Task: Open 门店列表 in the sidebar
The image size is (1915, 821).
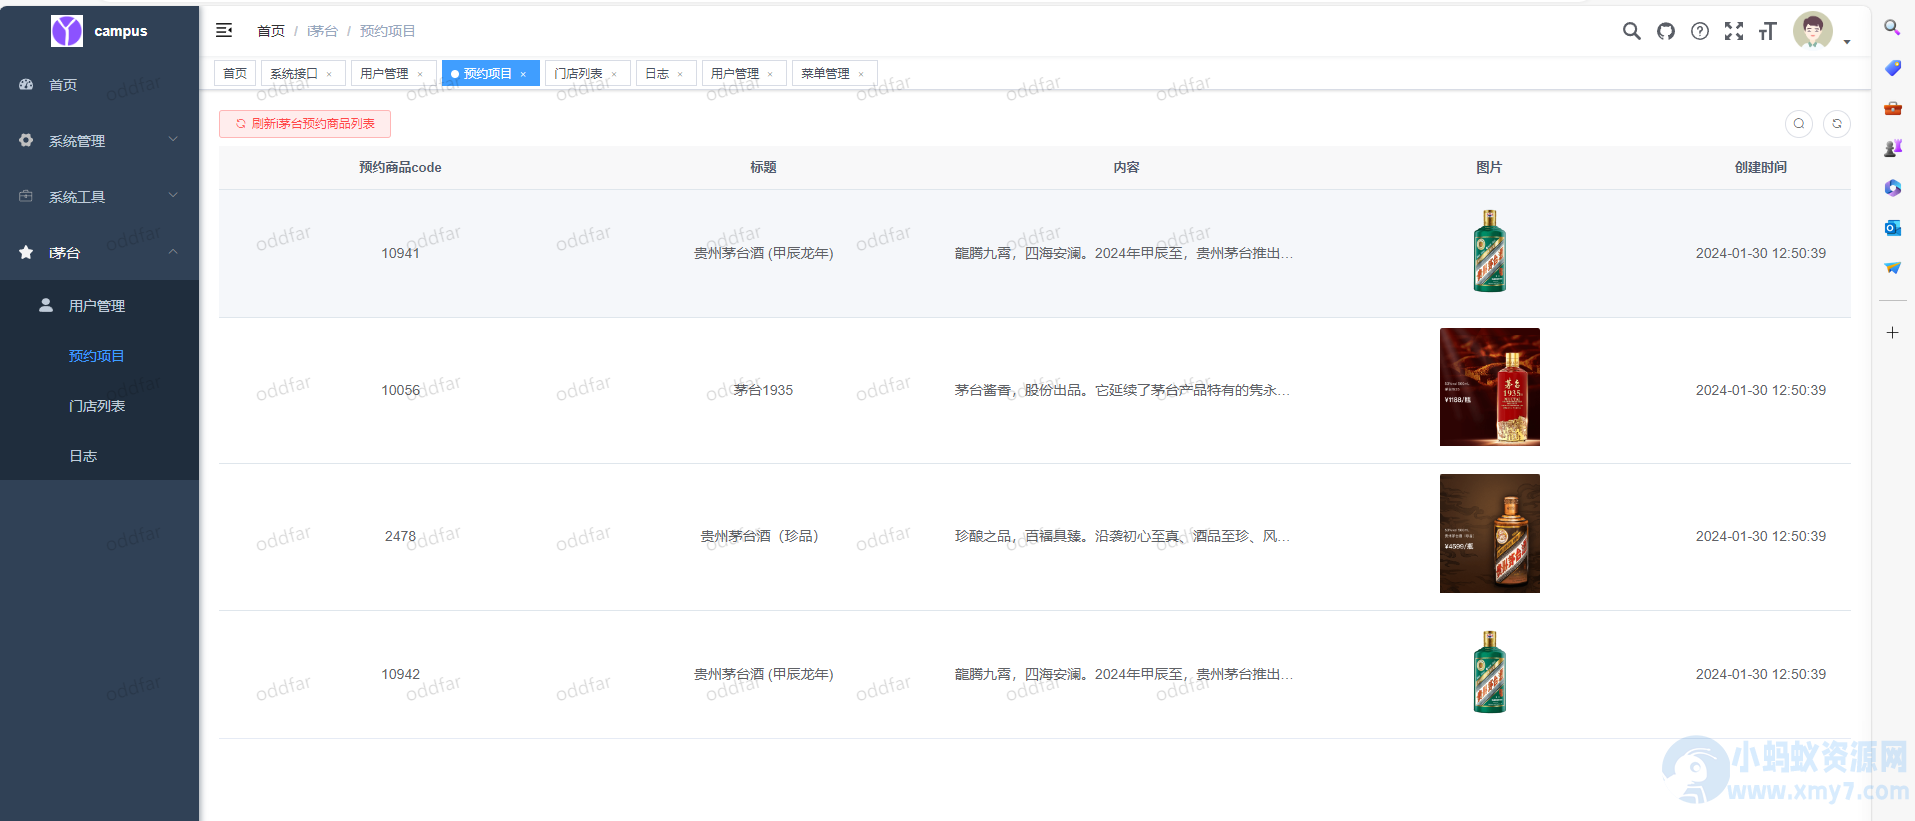Action: pos(99,405)
